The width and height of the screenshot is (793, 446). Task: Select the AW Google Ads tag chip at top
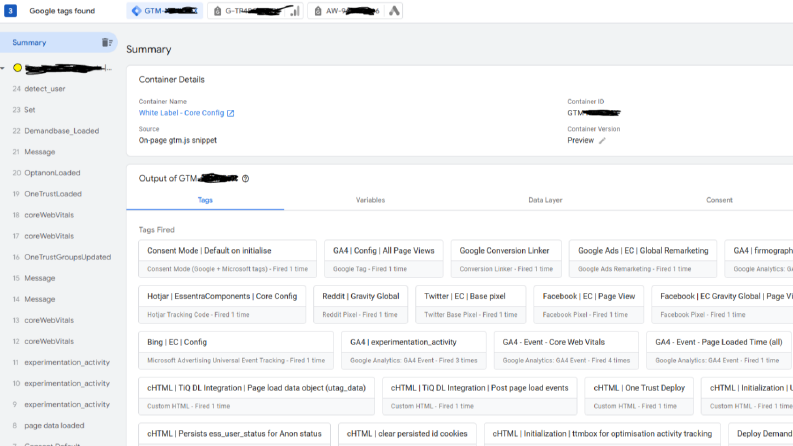point(355,11)
